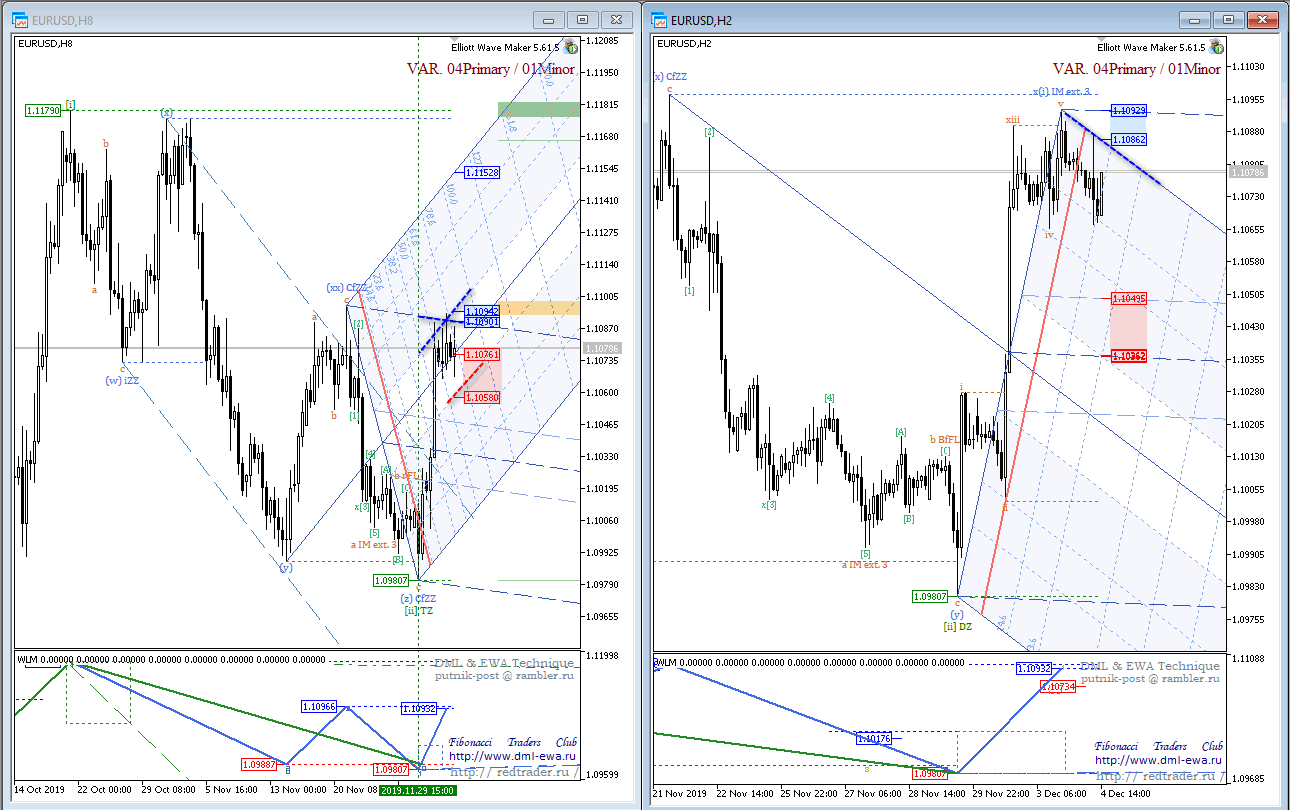This screenshot has width=1290, height=810.
Task: Click the Elliott Wave Maker icon on H8 chart
Action: 571,47
